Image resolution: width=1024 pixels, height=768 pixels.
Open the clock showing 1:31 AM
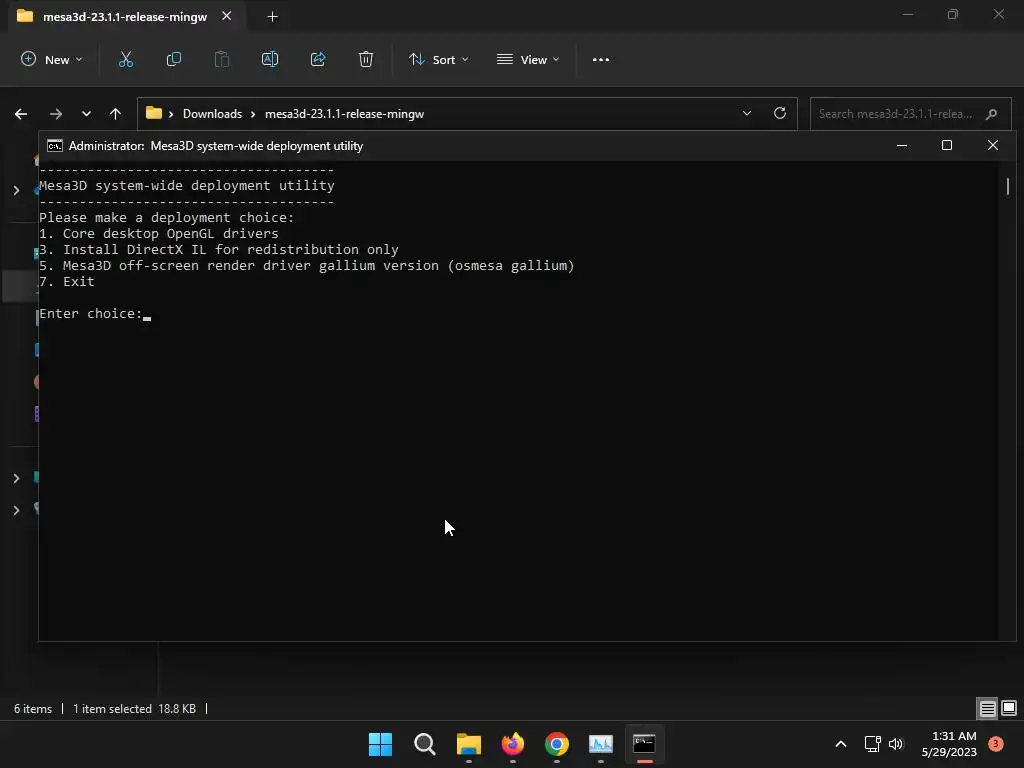[949, 744]
